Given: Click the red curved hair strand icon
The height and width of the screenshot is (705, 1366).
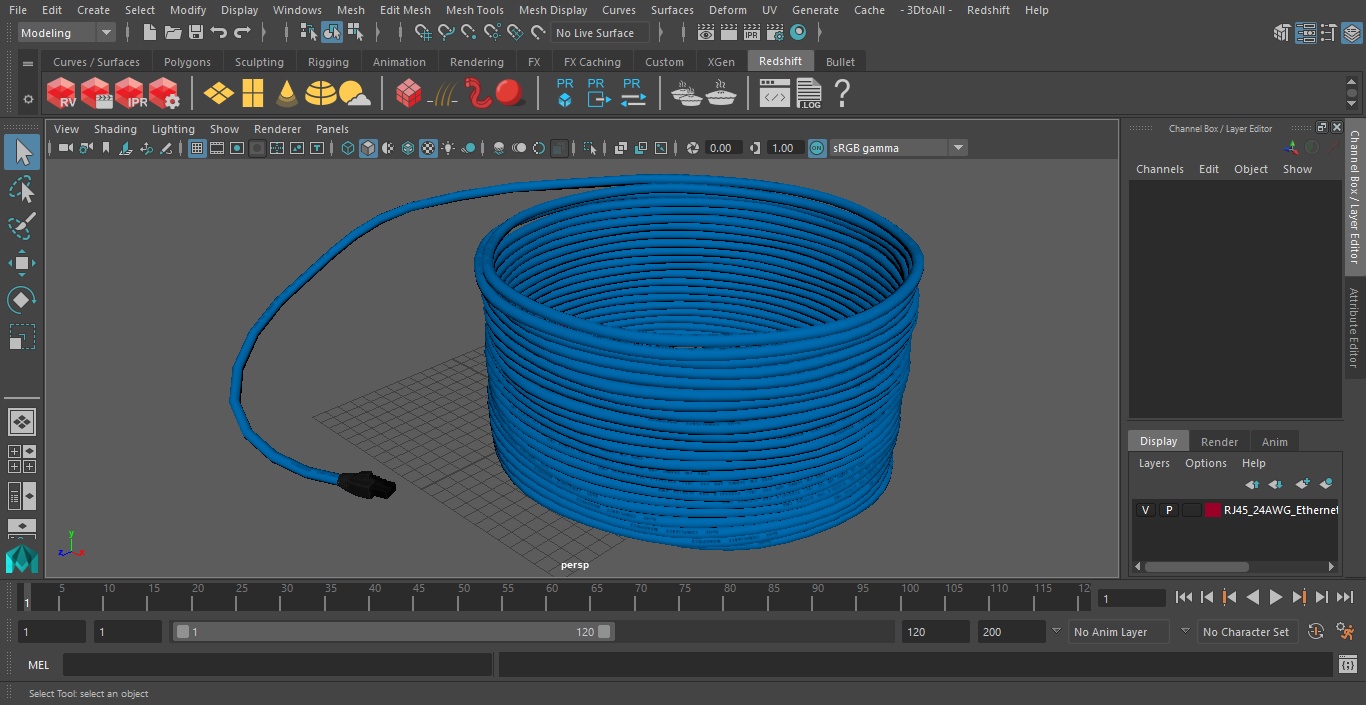Looking at the screenshot, I should click(480, 93).
